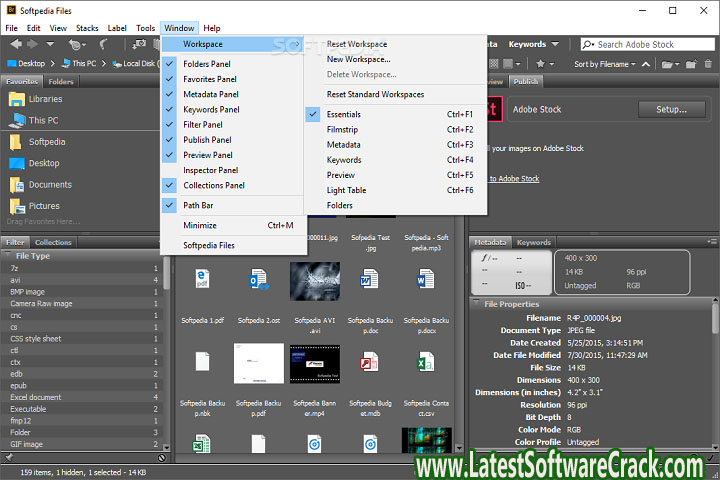The width and height of the screenshot is (720, 480).
Task: Collapse the File Type filter section
Action: click(x=8, y=256)
